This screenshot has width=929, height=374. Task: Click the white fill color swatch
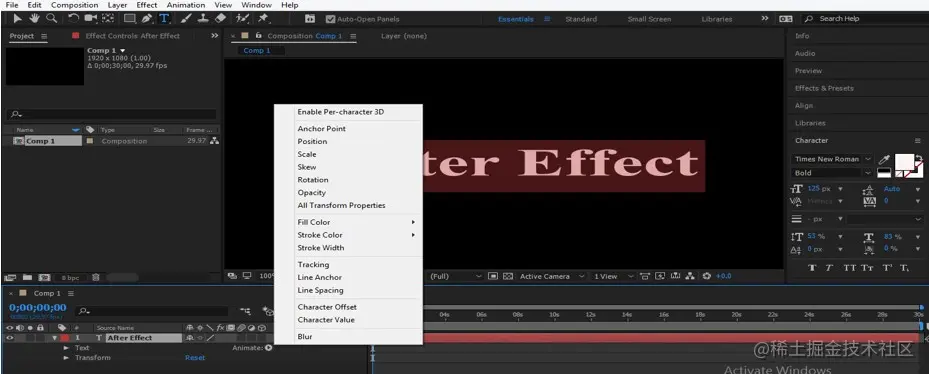(904, 161)
